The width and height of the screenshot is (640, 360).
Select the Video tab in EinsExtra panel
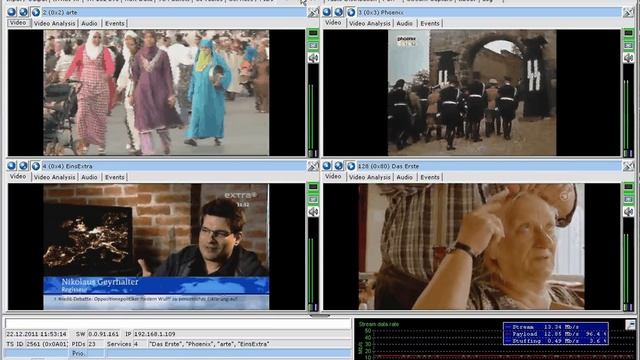click(x=18, y=177)
